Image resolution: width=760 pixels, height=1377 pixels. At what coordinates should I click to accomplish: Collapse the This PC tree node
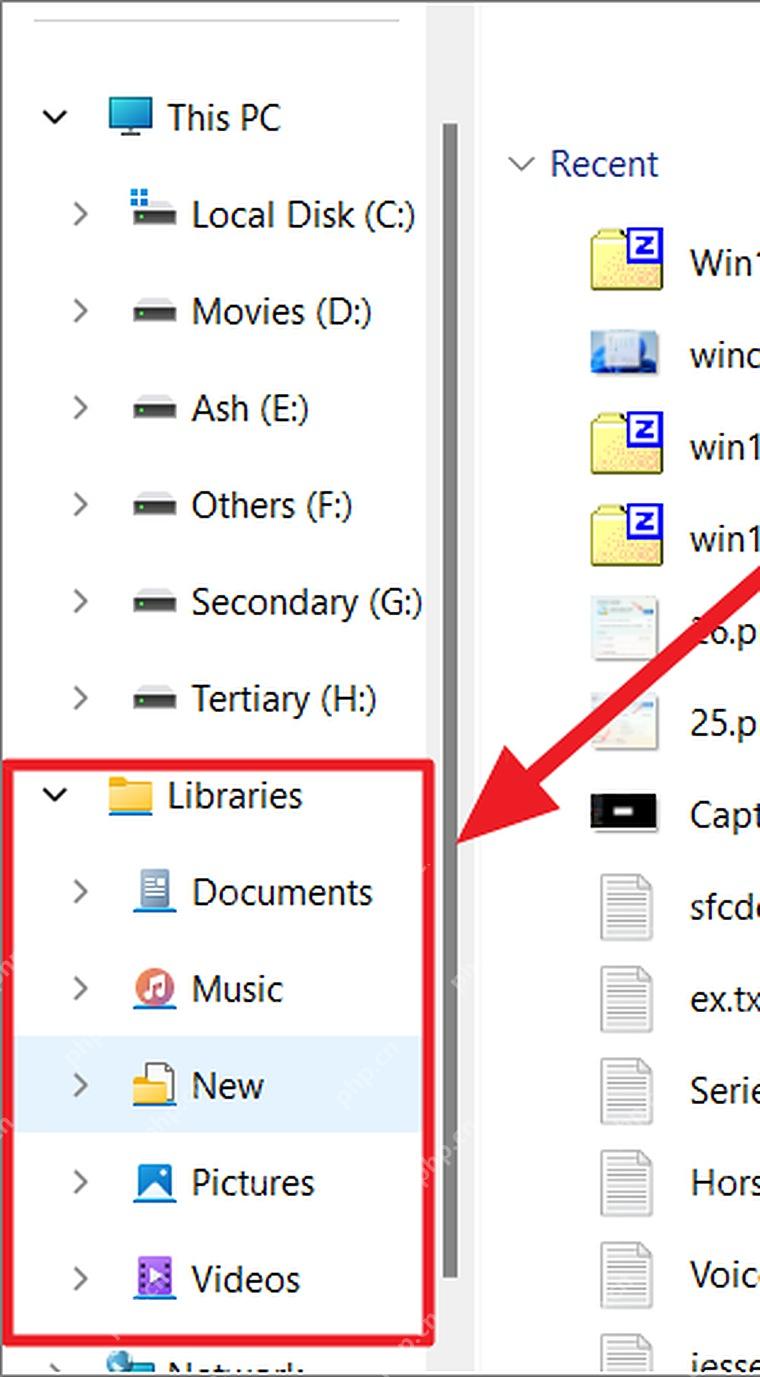[55, 117]
